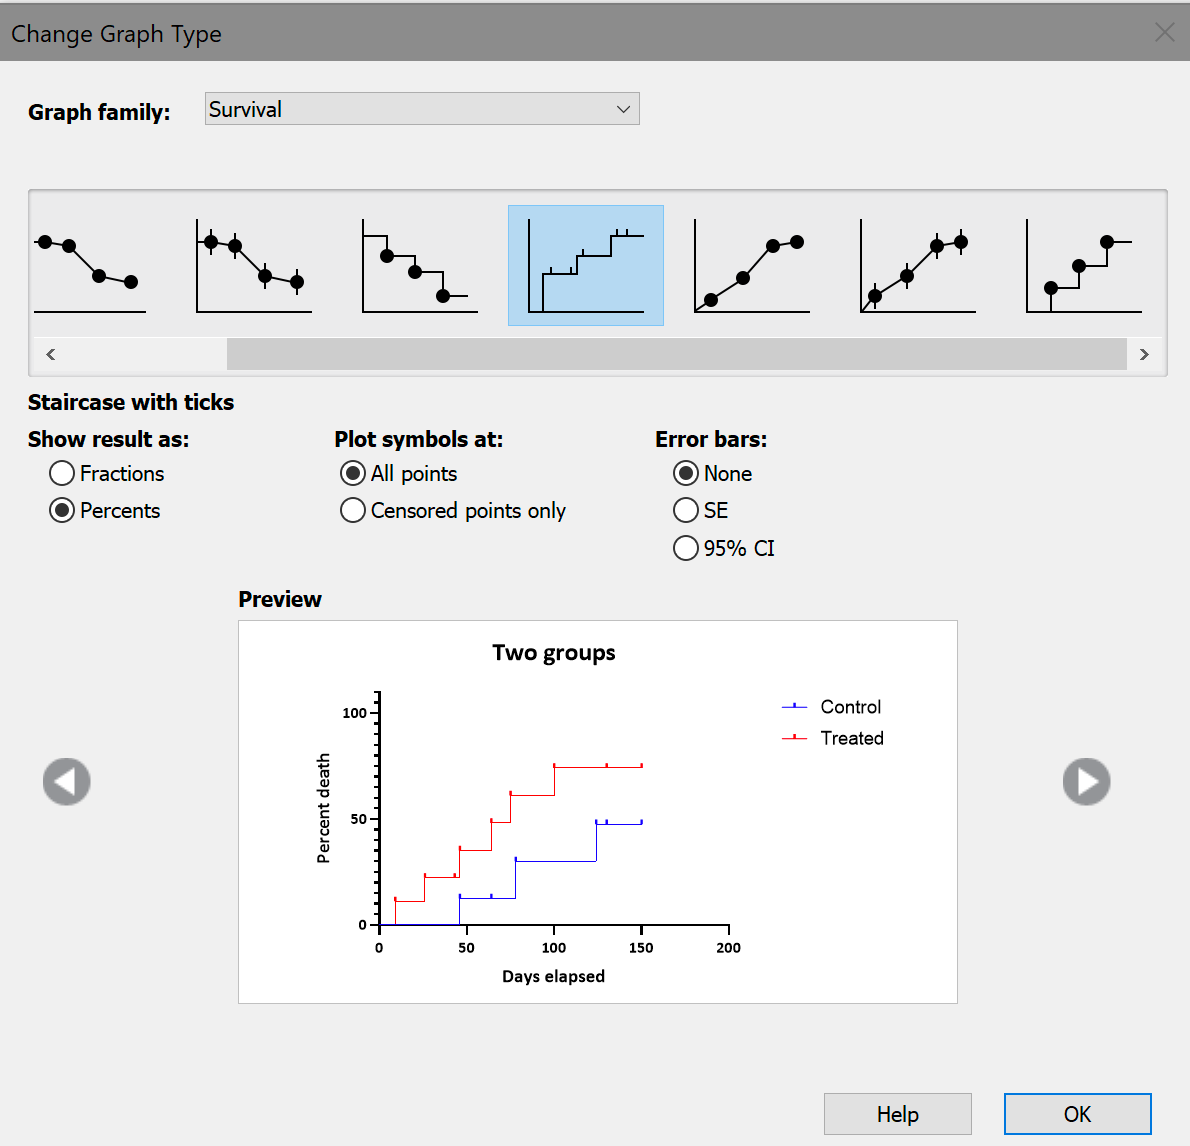Click the OK button

point(1077,1114)
